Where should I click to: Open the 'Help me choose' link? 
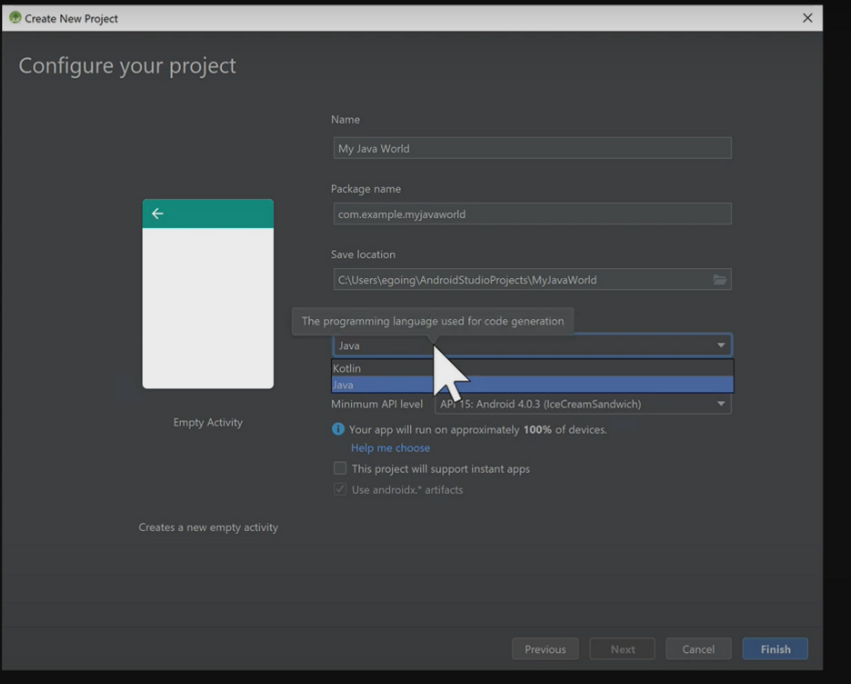[390, 448]
